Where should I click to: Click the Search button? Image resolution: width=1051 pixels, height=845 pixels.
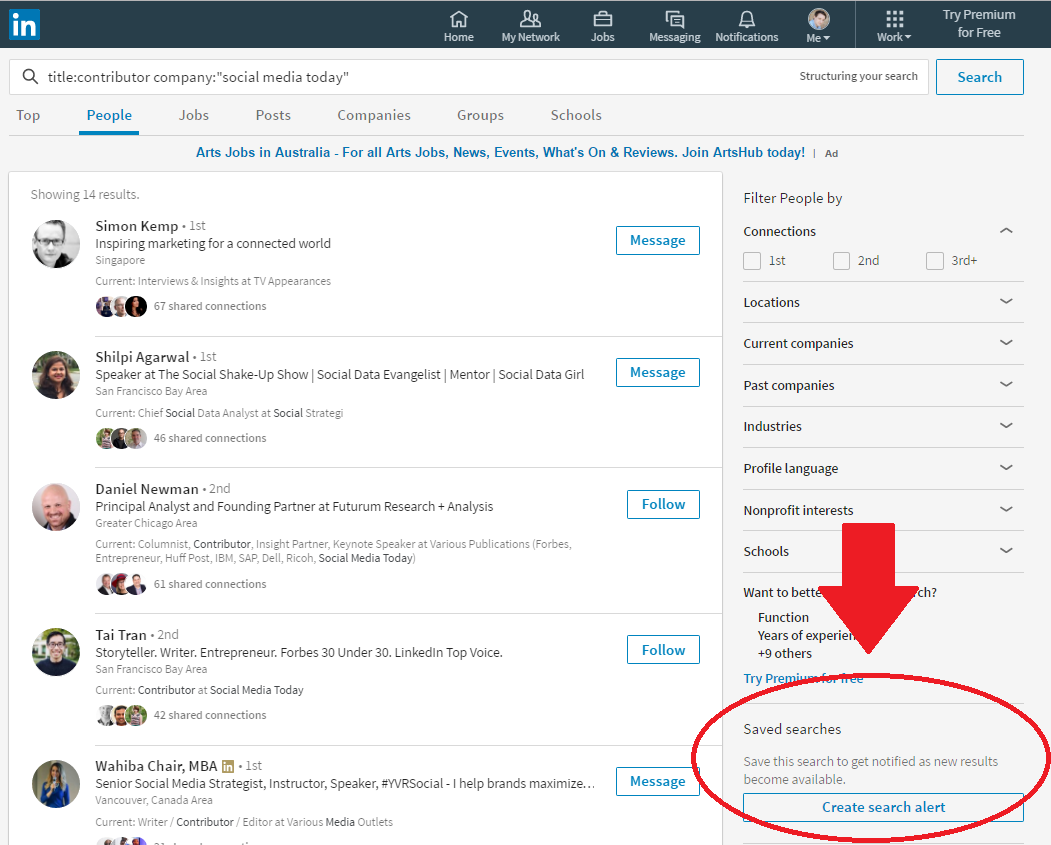(x=979, y=77)
